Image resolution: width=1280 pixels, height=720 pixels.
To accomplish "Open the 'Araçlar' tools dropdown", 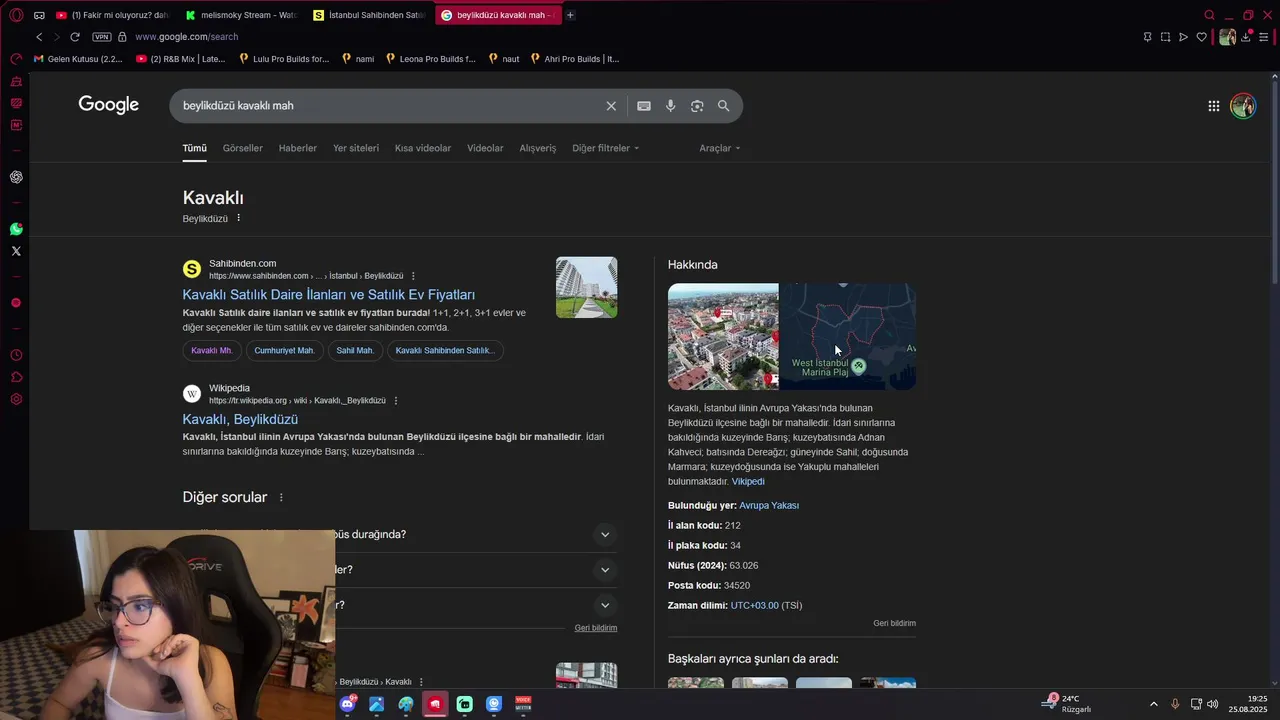I will (x=720, y=148).
